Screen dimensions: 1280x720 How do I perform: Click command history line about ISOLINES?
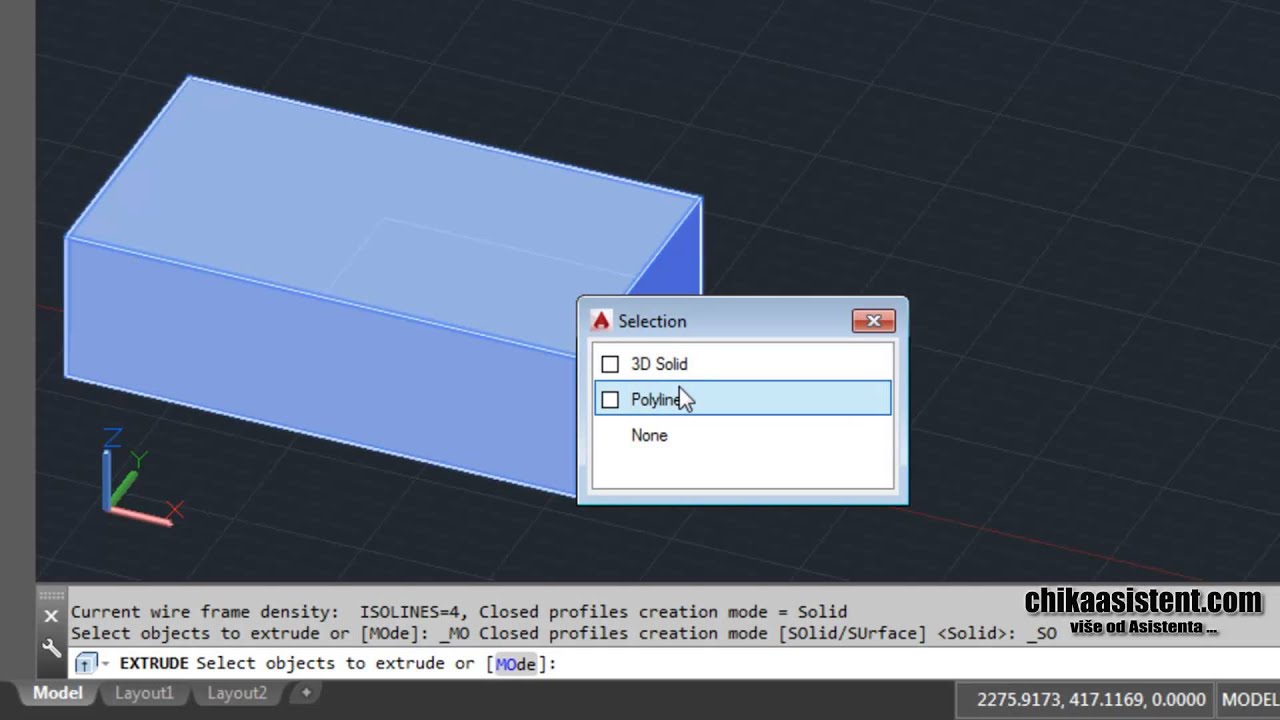459,612
